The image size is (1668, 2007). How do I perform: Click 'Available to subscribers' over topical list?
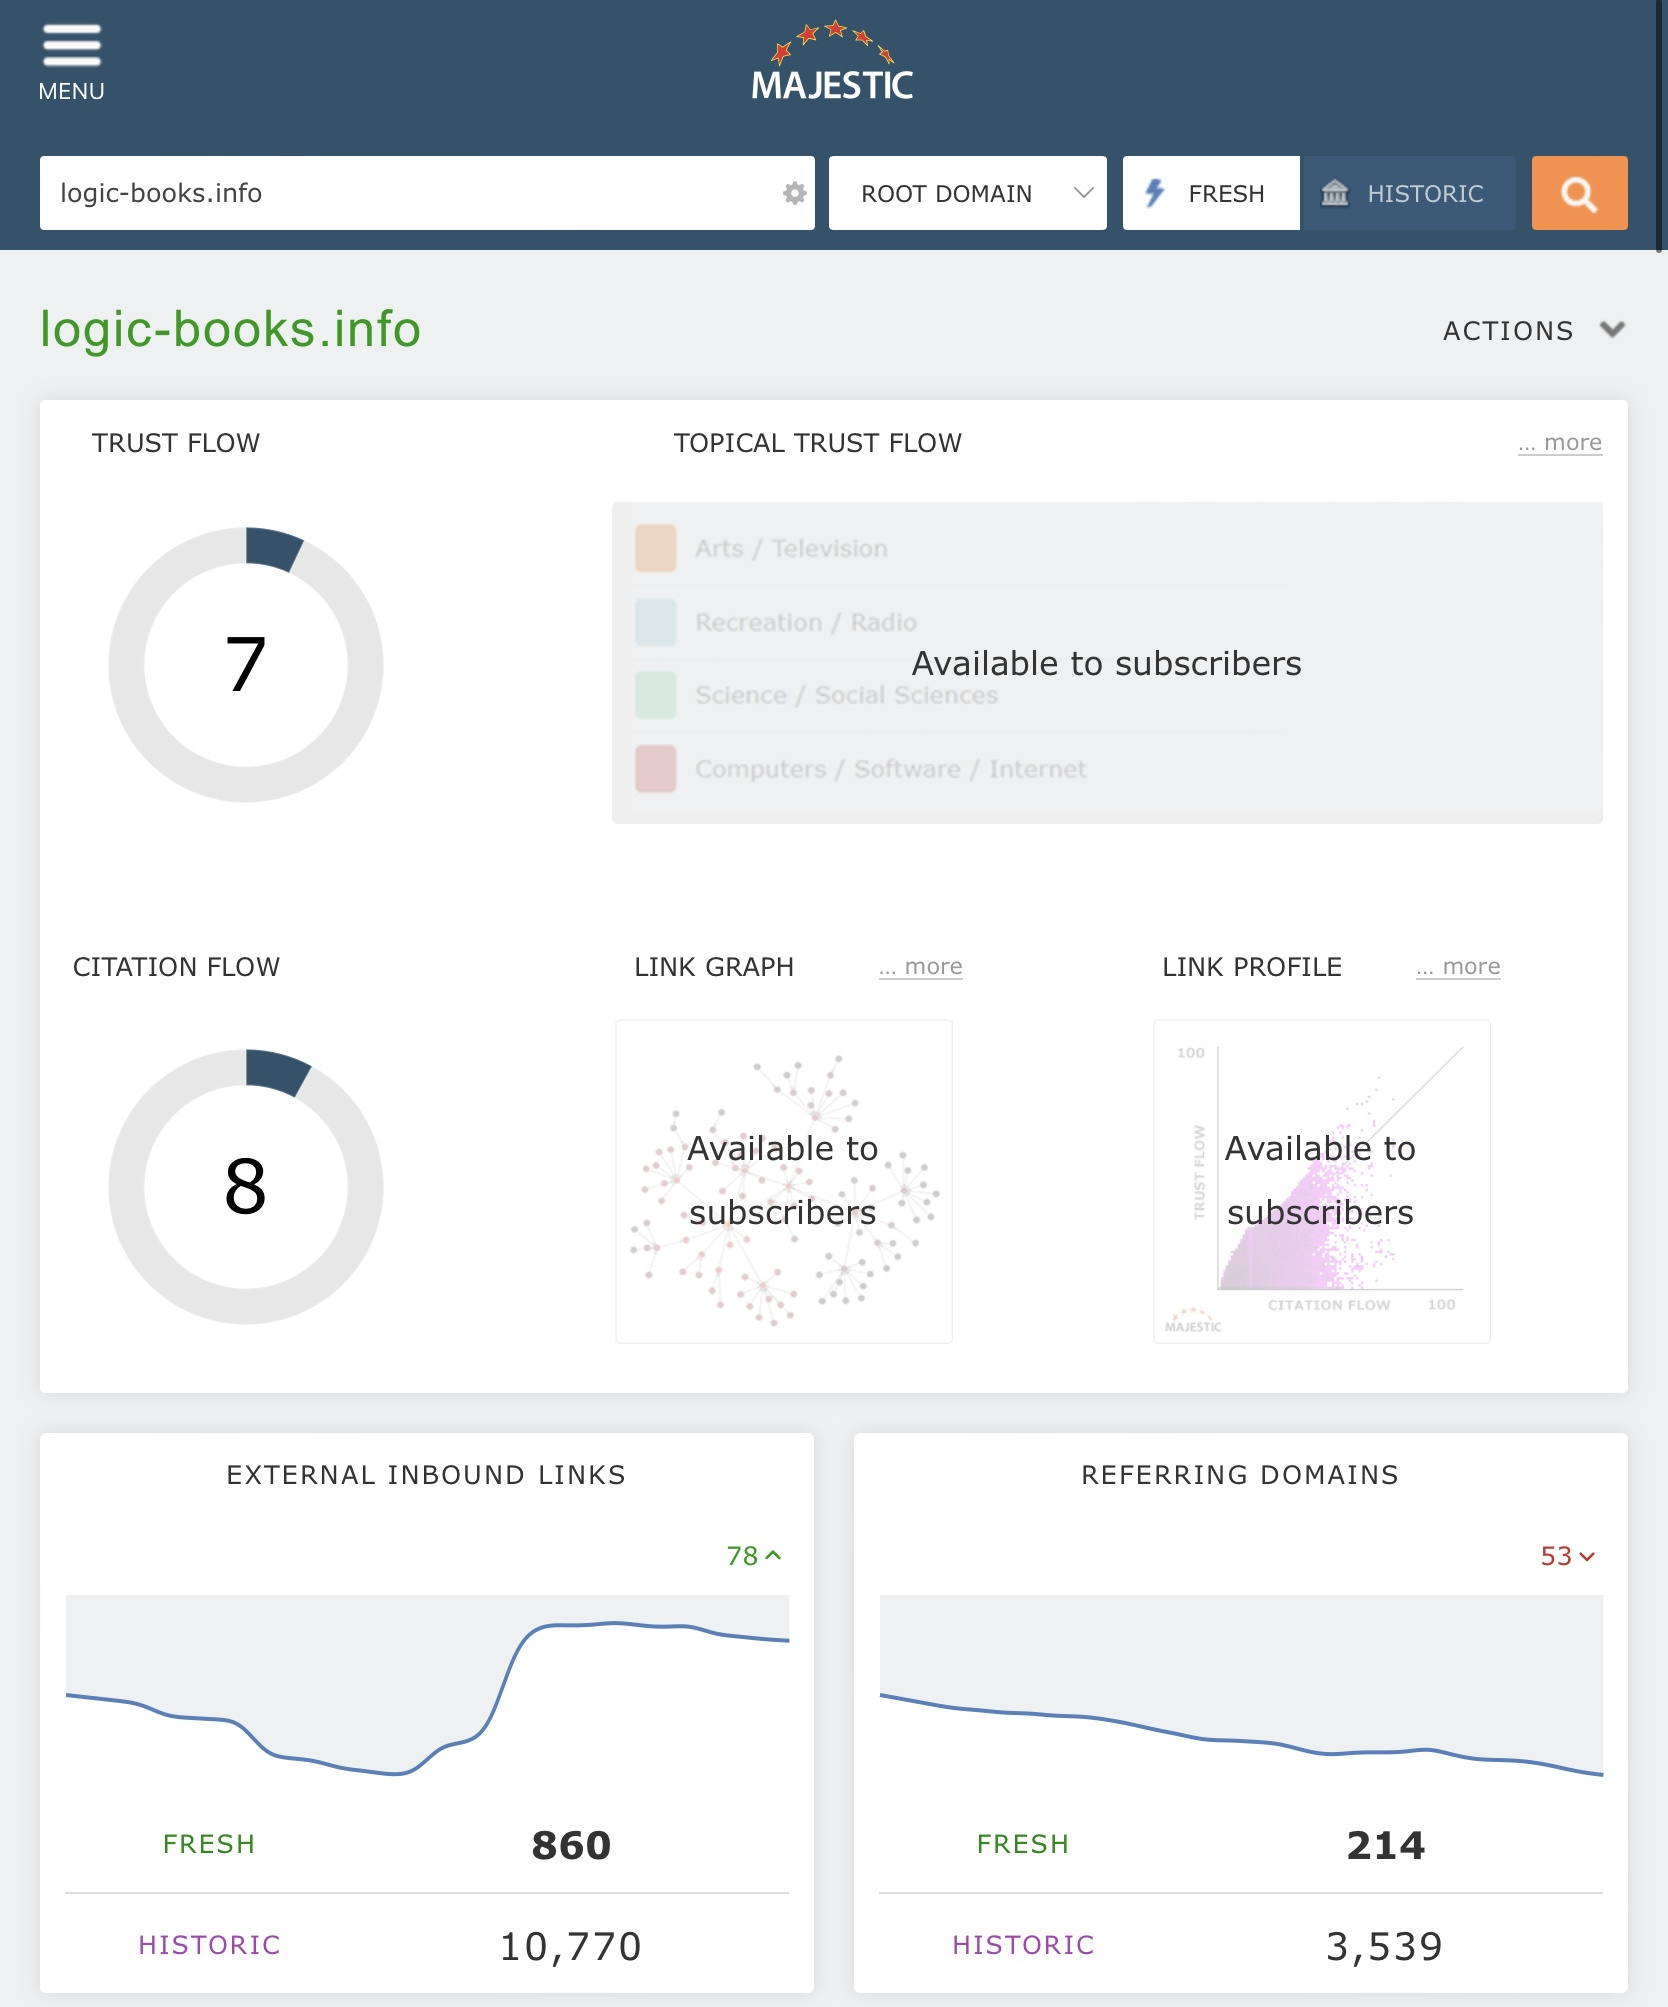pyautogui.click(x=1107, y=663)
